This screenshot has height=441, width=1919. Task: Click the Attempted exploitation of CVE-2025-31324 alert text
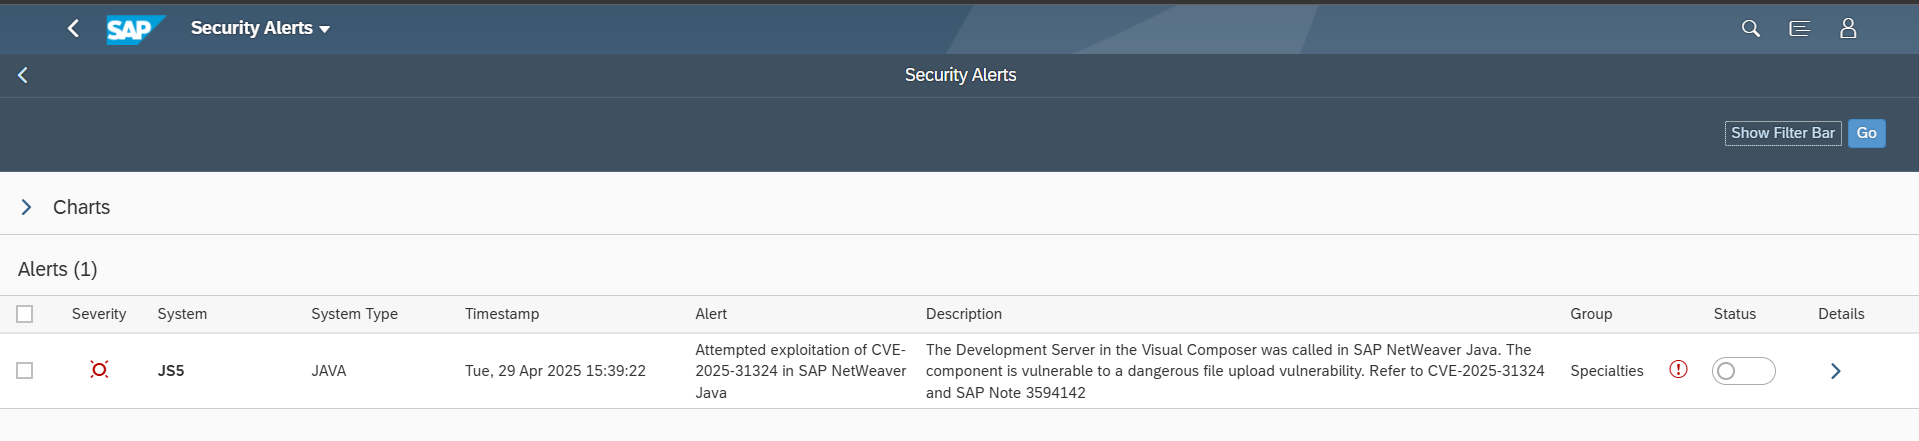click(x=801, y=371)
